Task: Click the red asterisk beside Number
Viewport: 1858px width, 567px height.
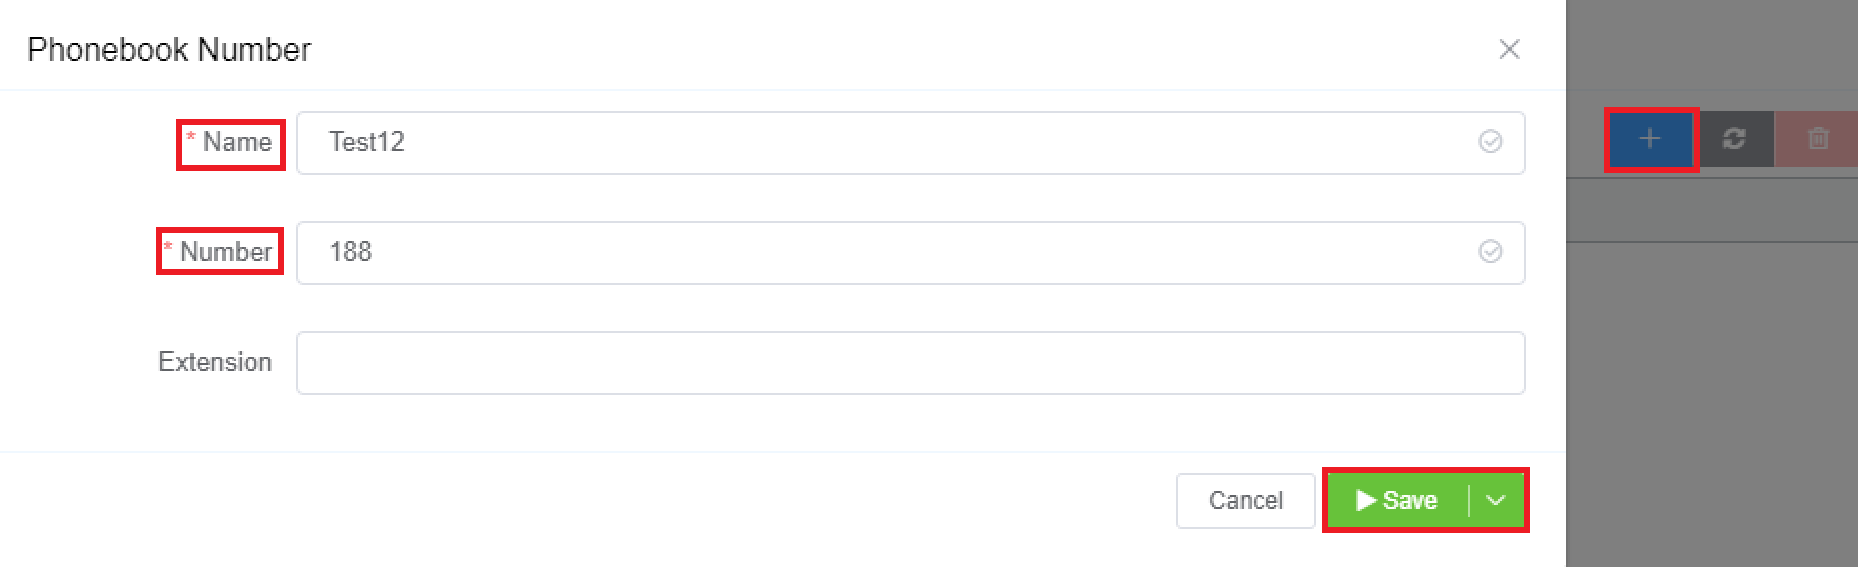Action: point(168,247)
